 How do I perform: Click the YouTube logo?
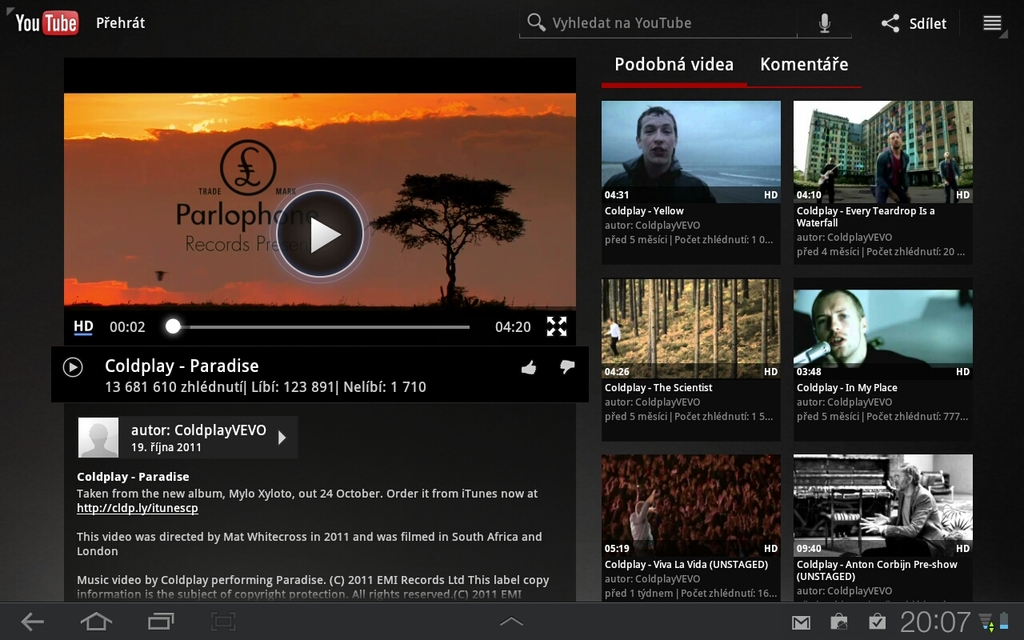46,22
